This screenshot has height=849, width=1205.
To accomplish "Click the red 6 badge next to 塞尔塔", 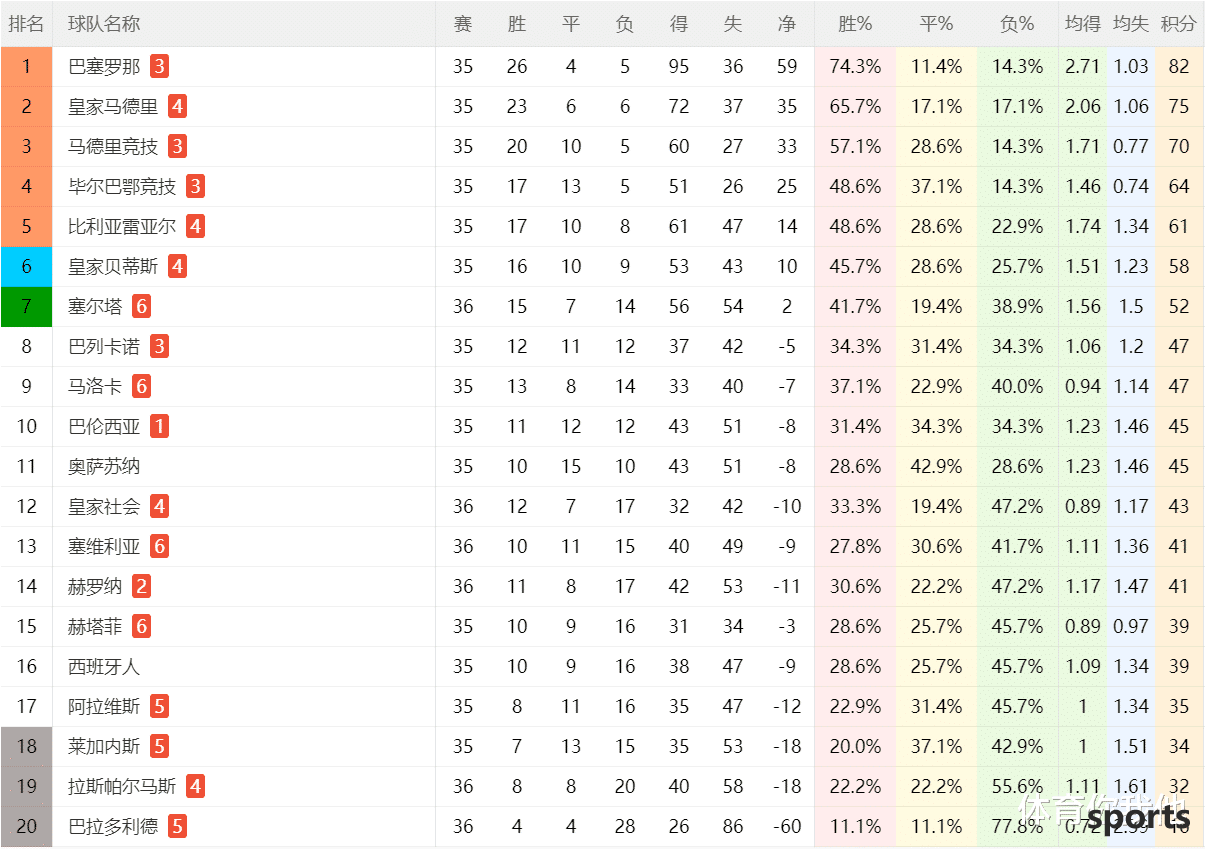I will click(x=141, y=307).
